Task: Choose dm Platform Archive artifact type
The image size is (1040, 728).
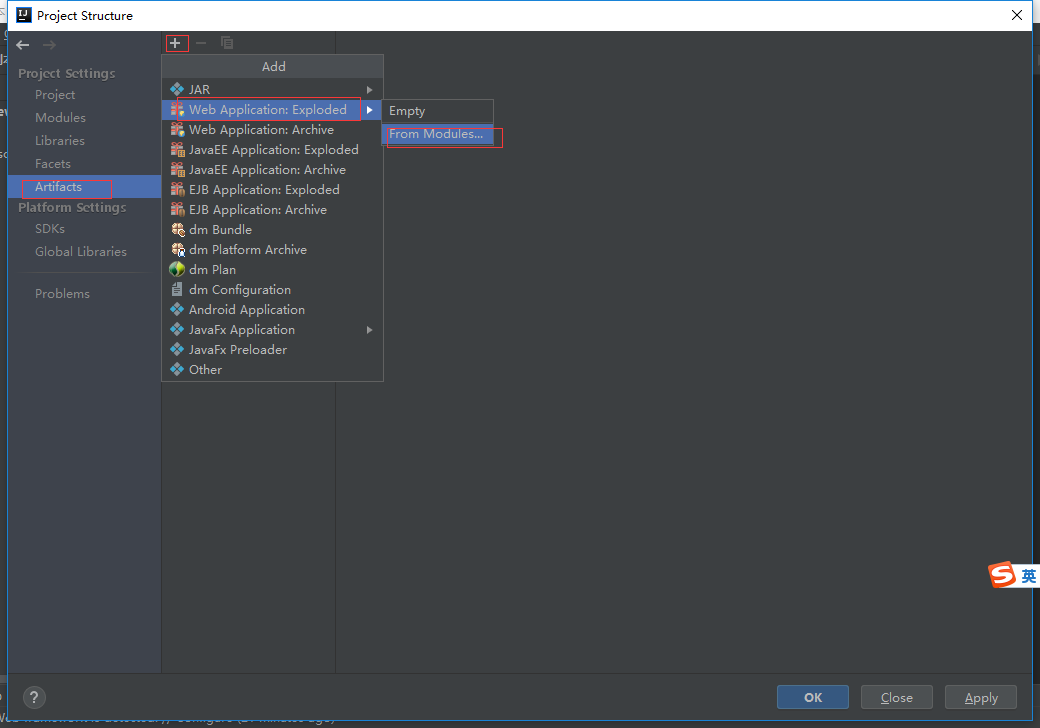Action: tap(272, 249)
